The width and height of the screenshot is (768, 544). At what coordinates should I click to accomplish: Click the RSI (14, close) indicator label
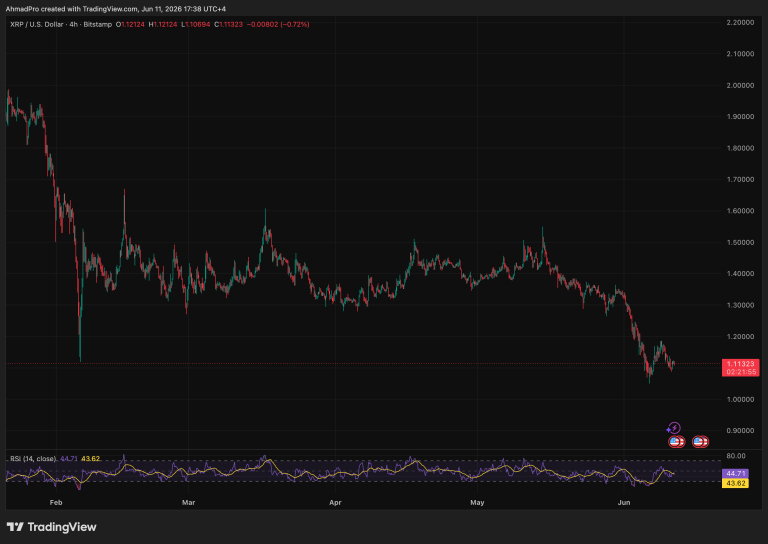click(x=33, y=459)
